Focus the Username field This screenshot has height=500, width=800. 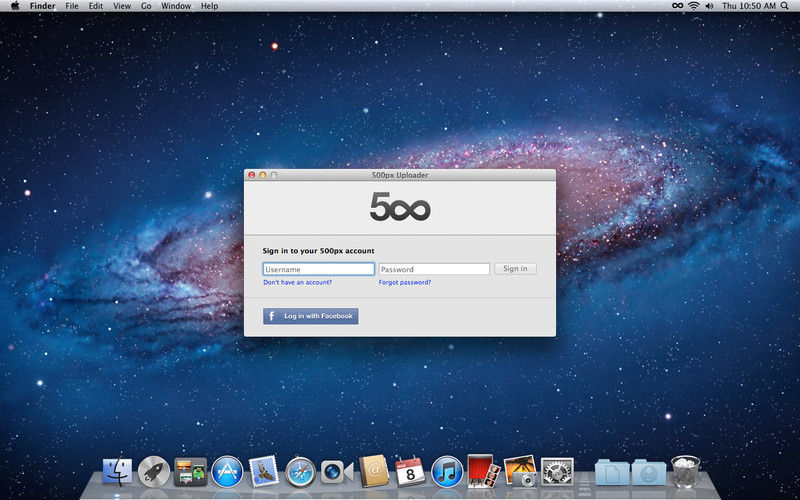tap(319, 269)
